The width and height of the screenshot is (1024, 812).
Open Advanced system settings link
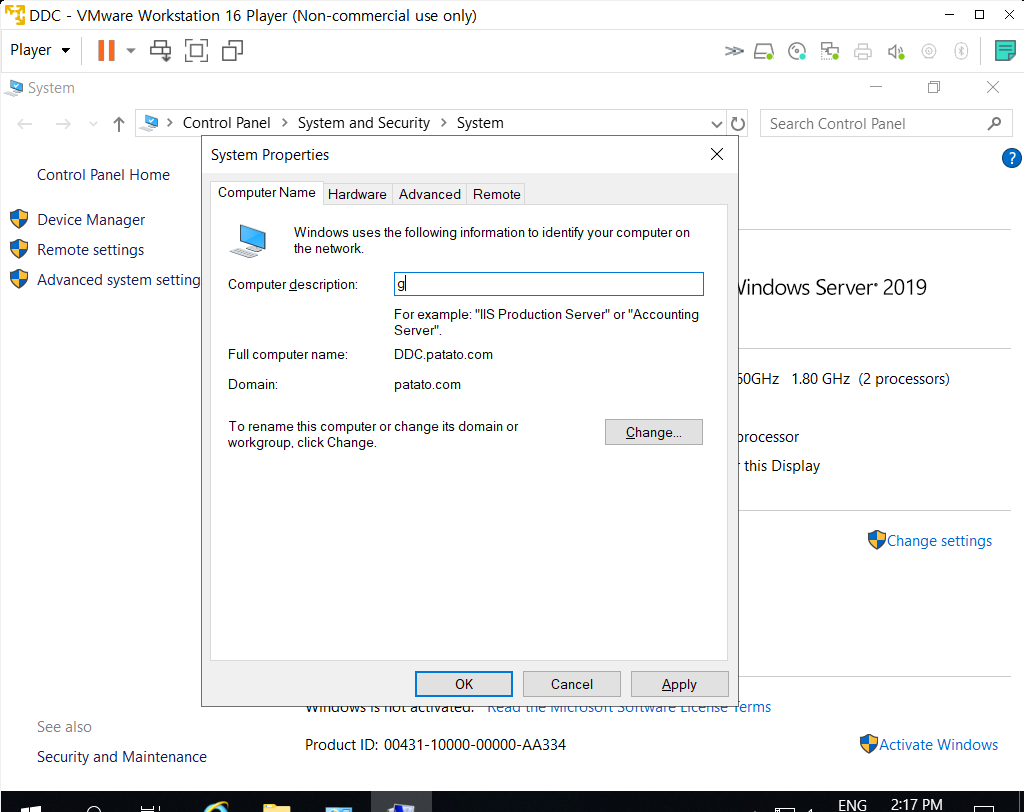[x=119, y=280]
